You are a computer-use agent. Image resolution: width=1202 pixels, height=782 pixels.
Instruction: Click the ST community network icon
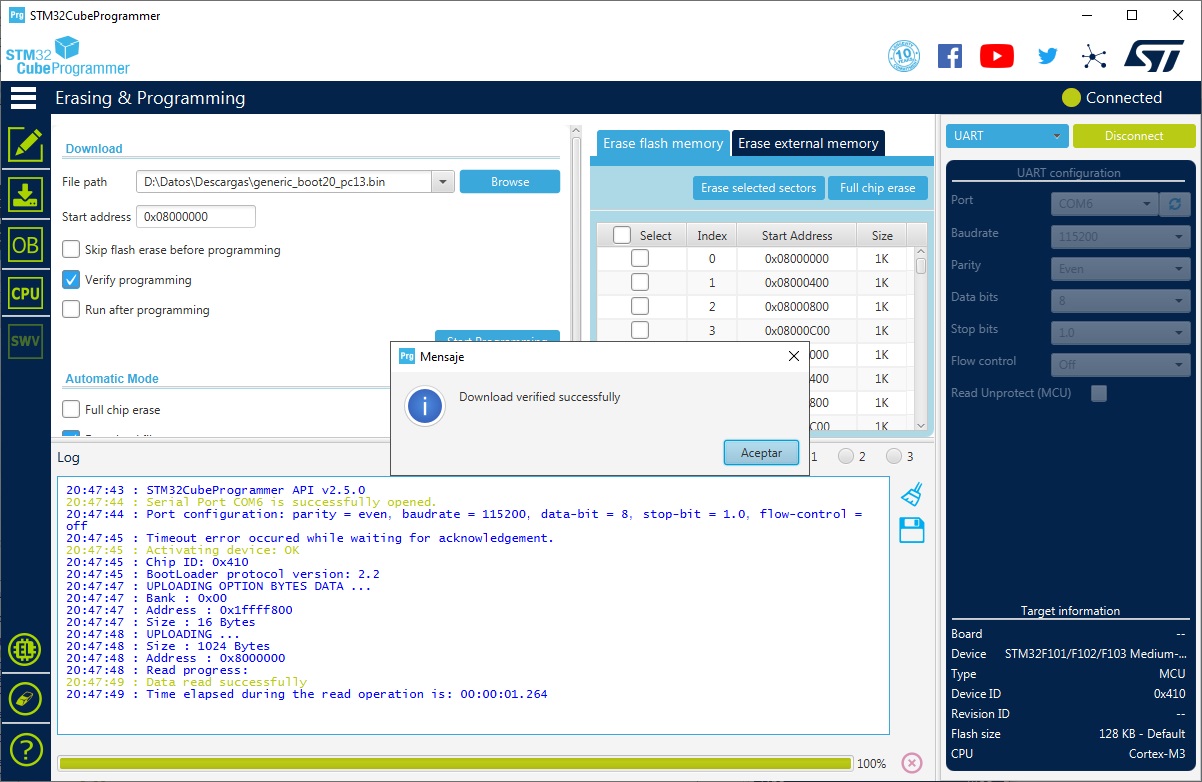[x=1094, y=56]
